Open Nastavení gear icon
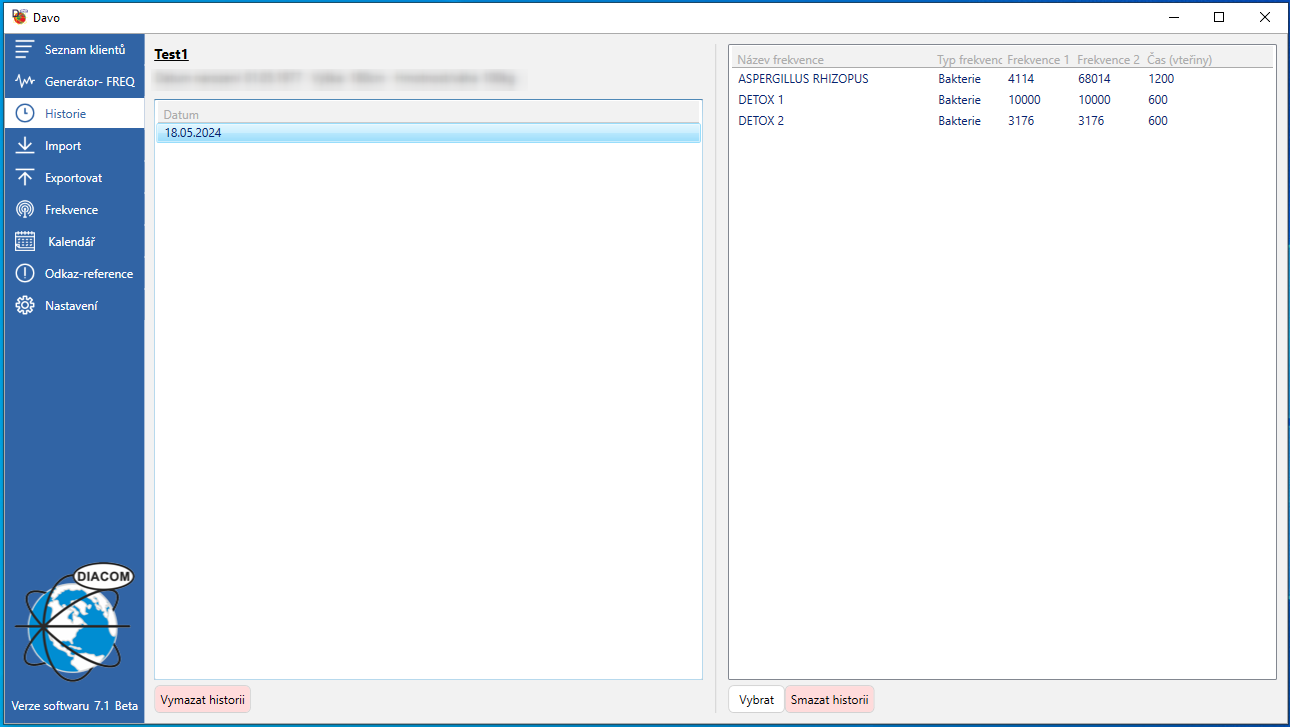 tap(25, 306)
